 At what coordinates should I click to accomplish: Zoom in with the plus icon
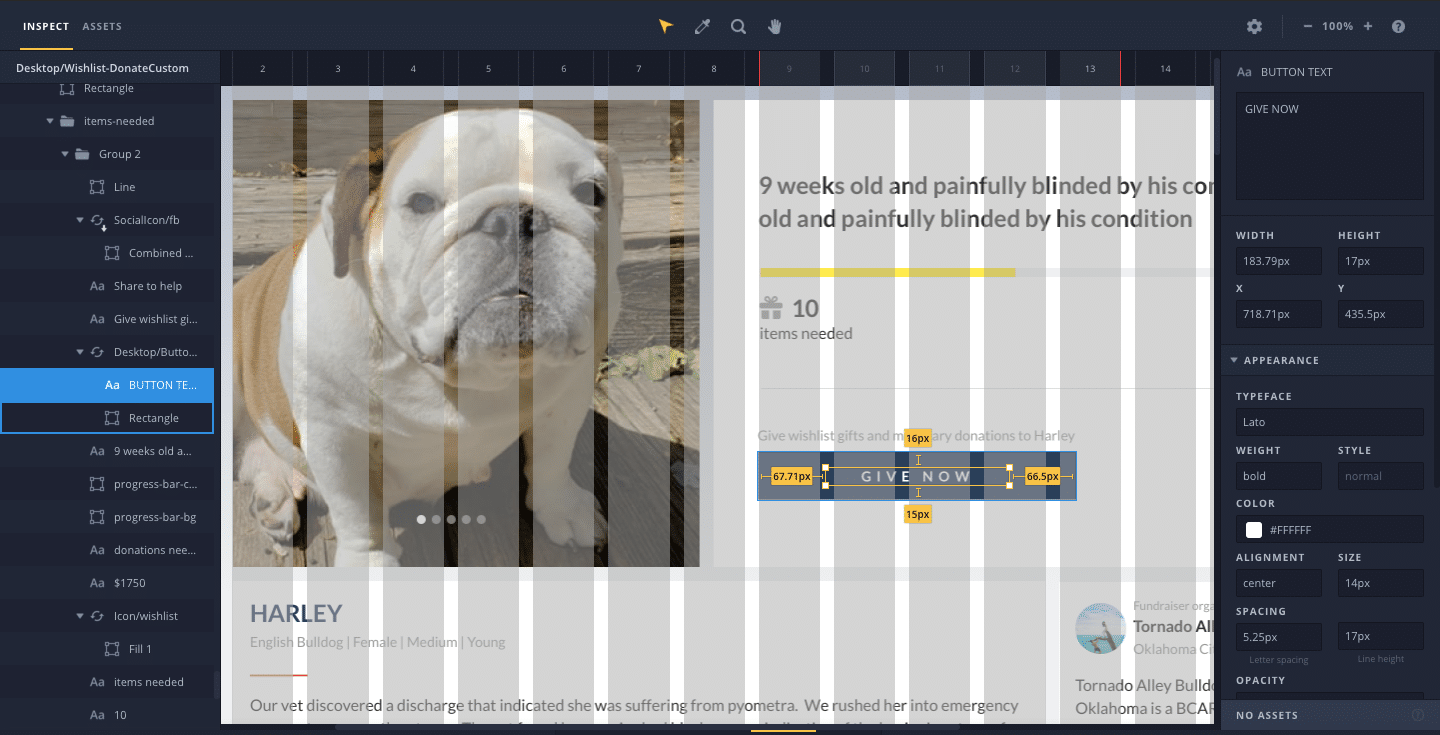coord(1367,26)
